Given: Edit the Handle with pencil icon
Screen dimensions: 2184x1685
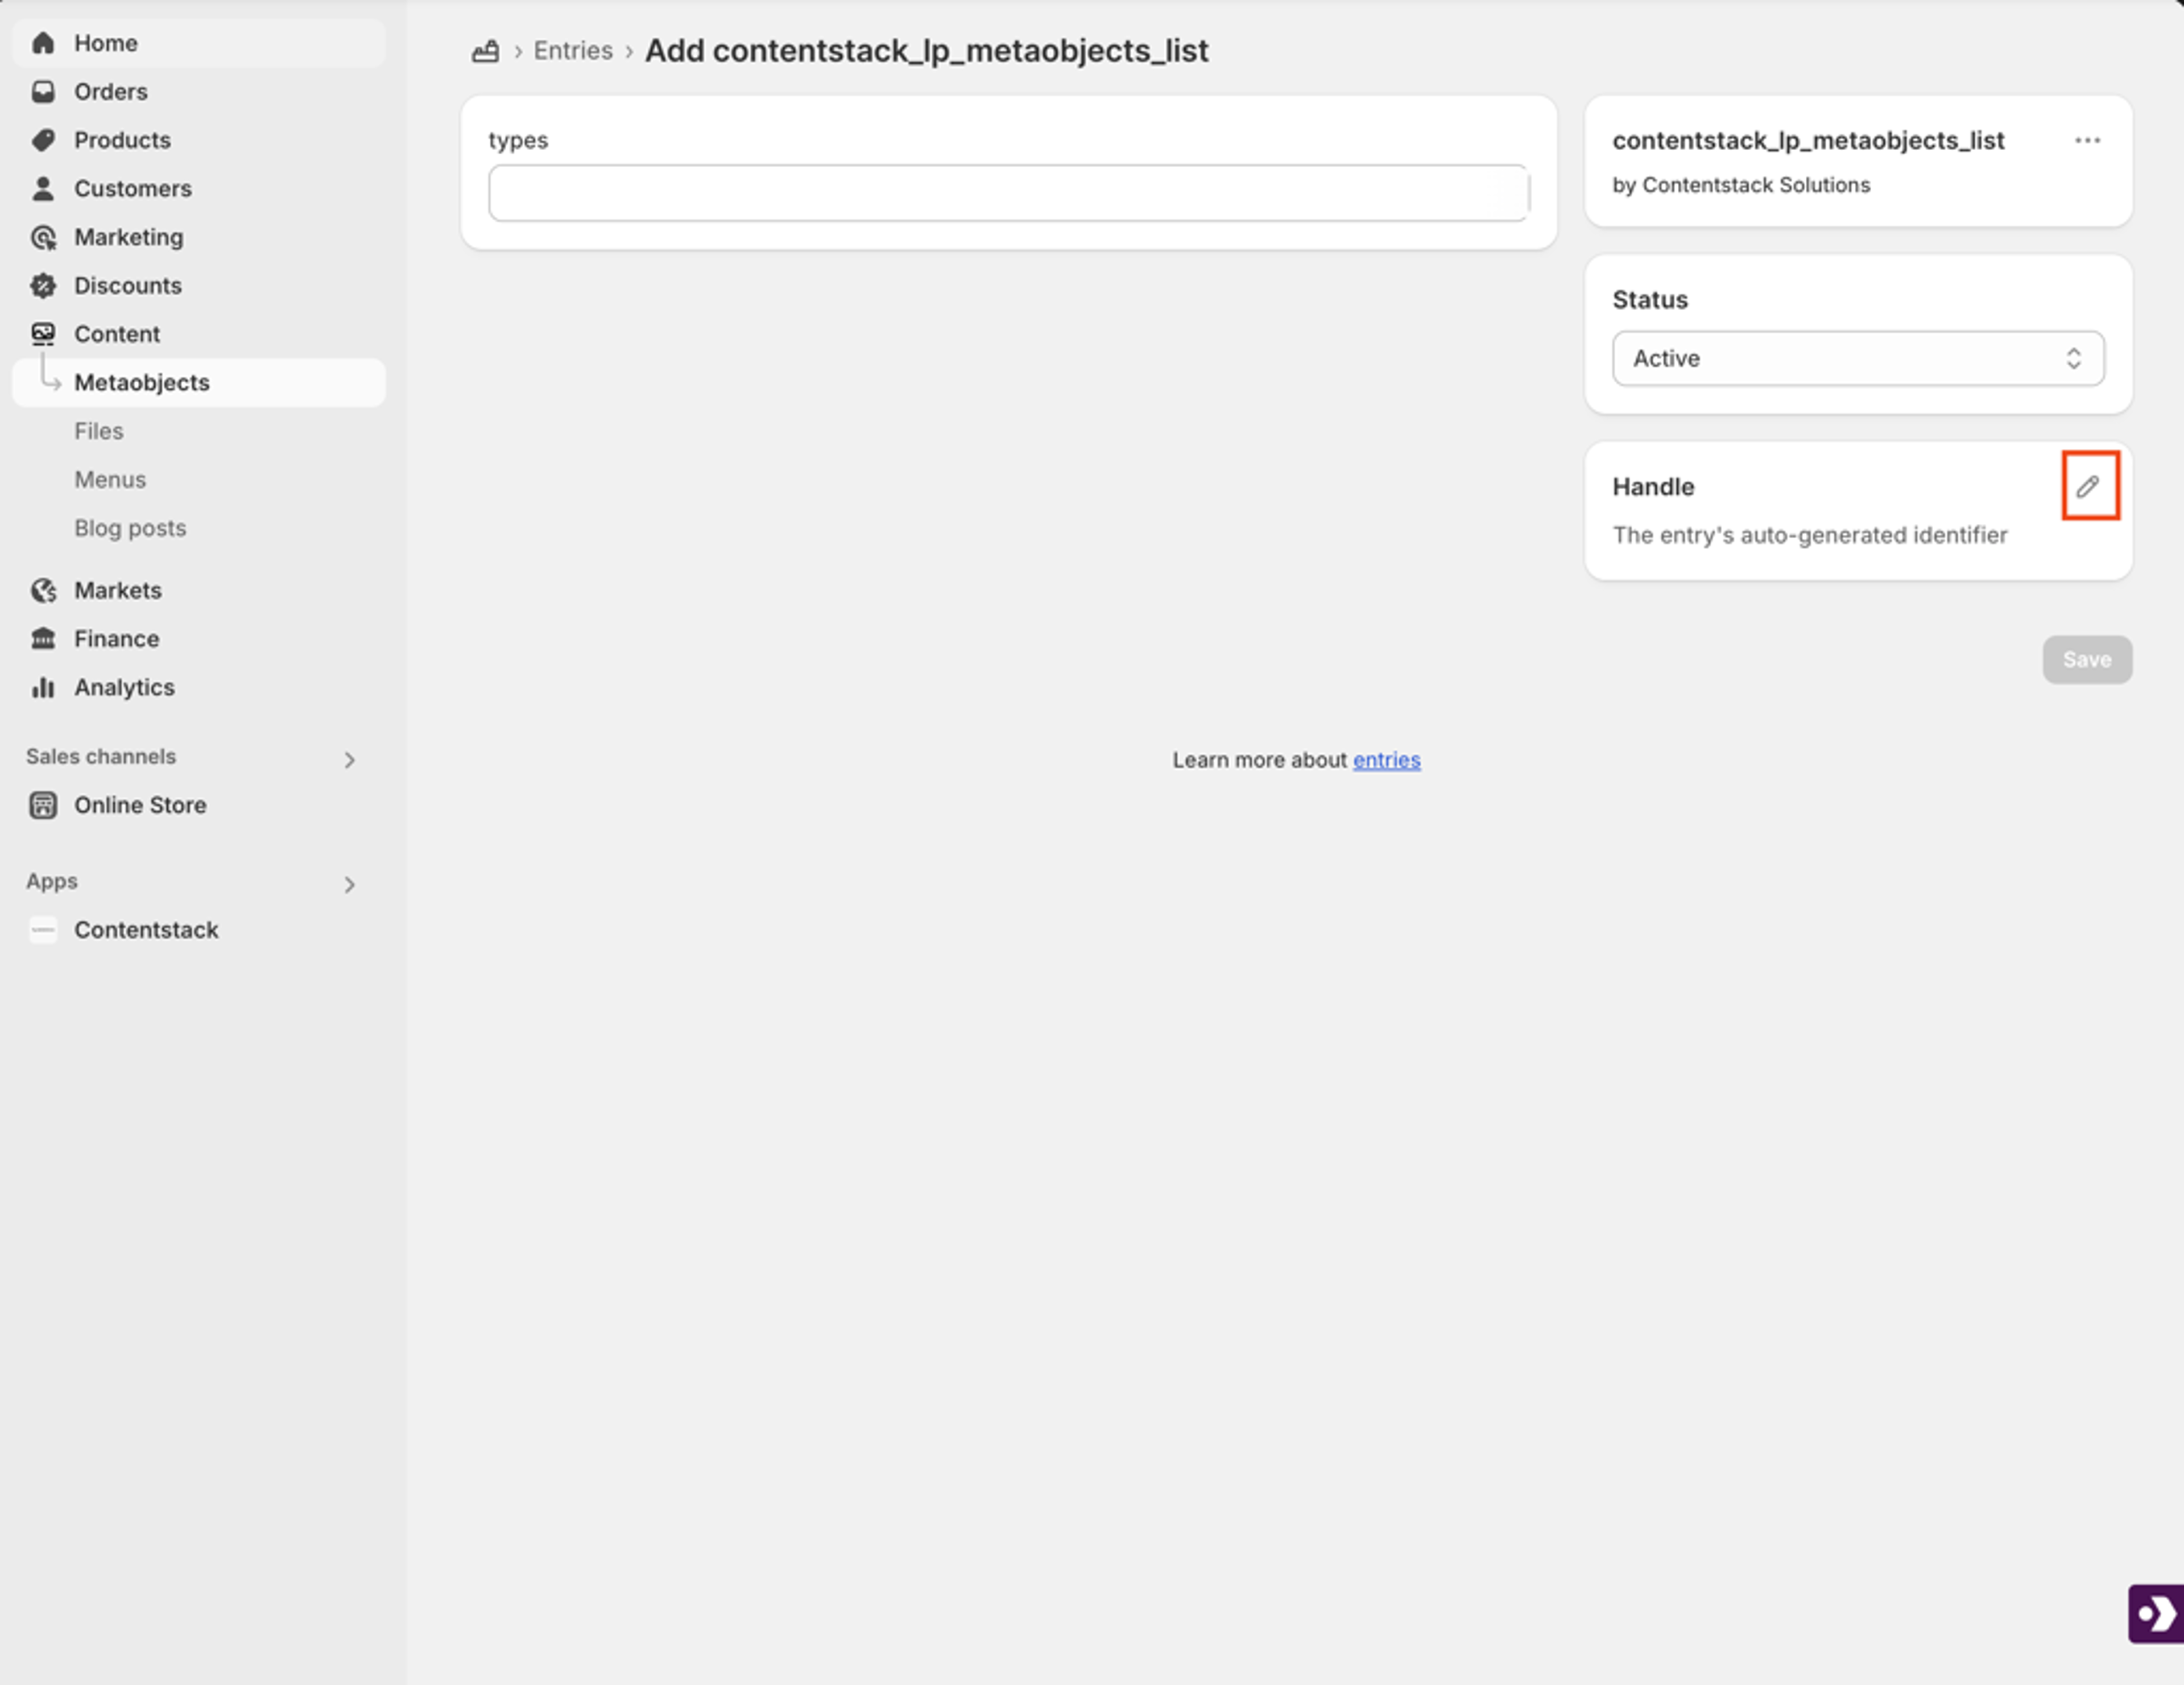Looking at the screenshot, I should coord(2088,486).
